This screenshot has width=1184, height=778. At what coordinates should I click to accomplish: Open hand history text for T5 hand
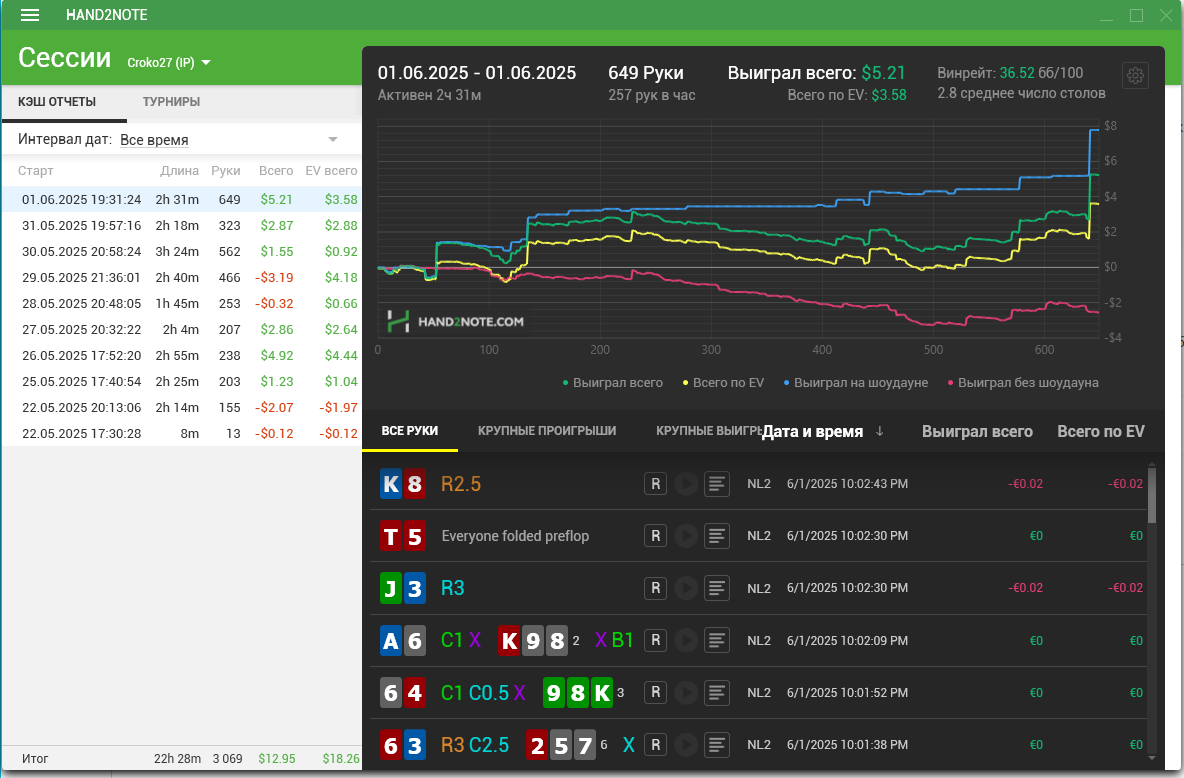717,536
